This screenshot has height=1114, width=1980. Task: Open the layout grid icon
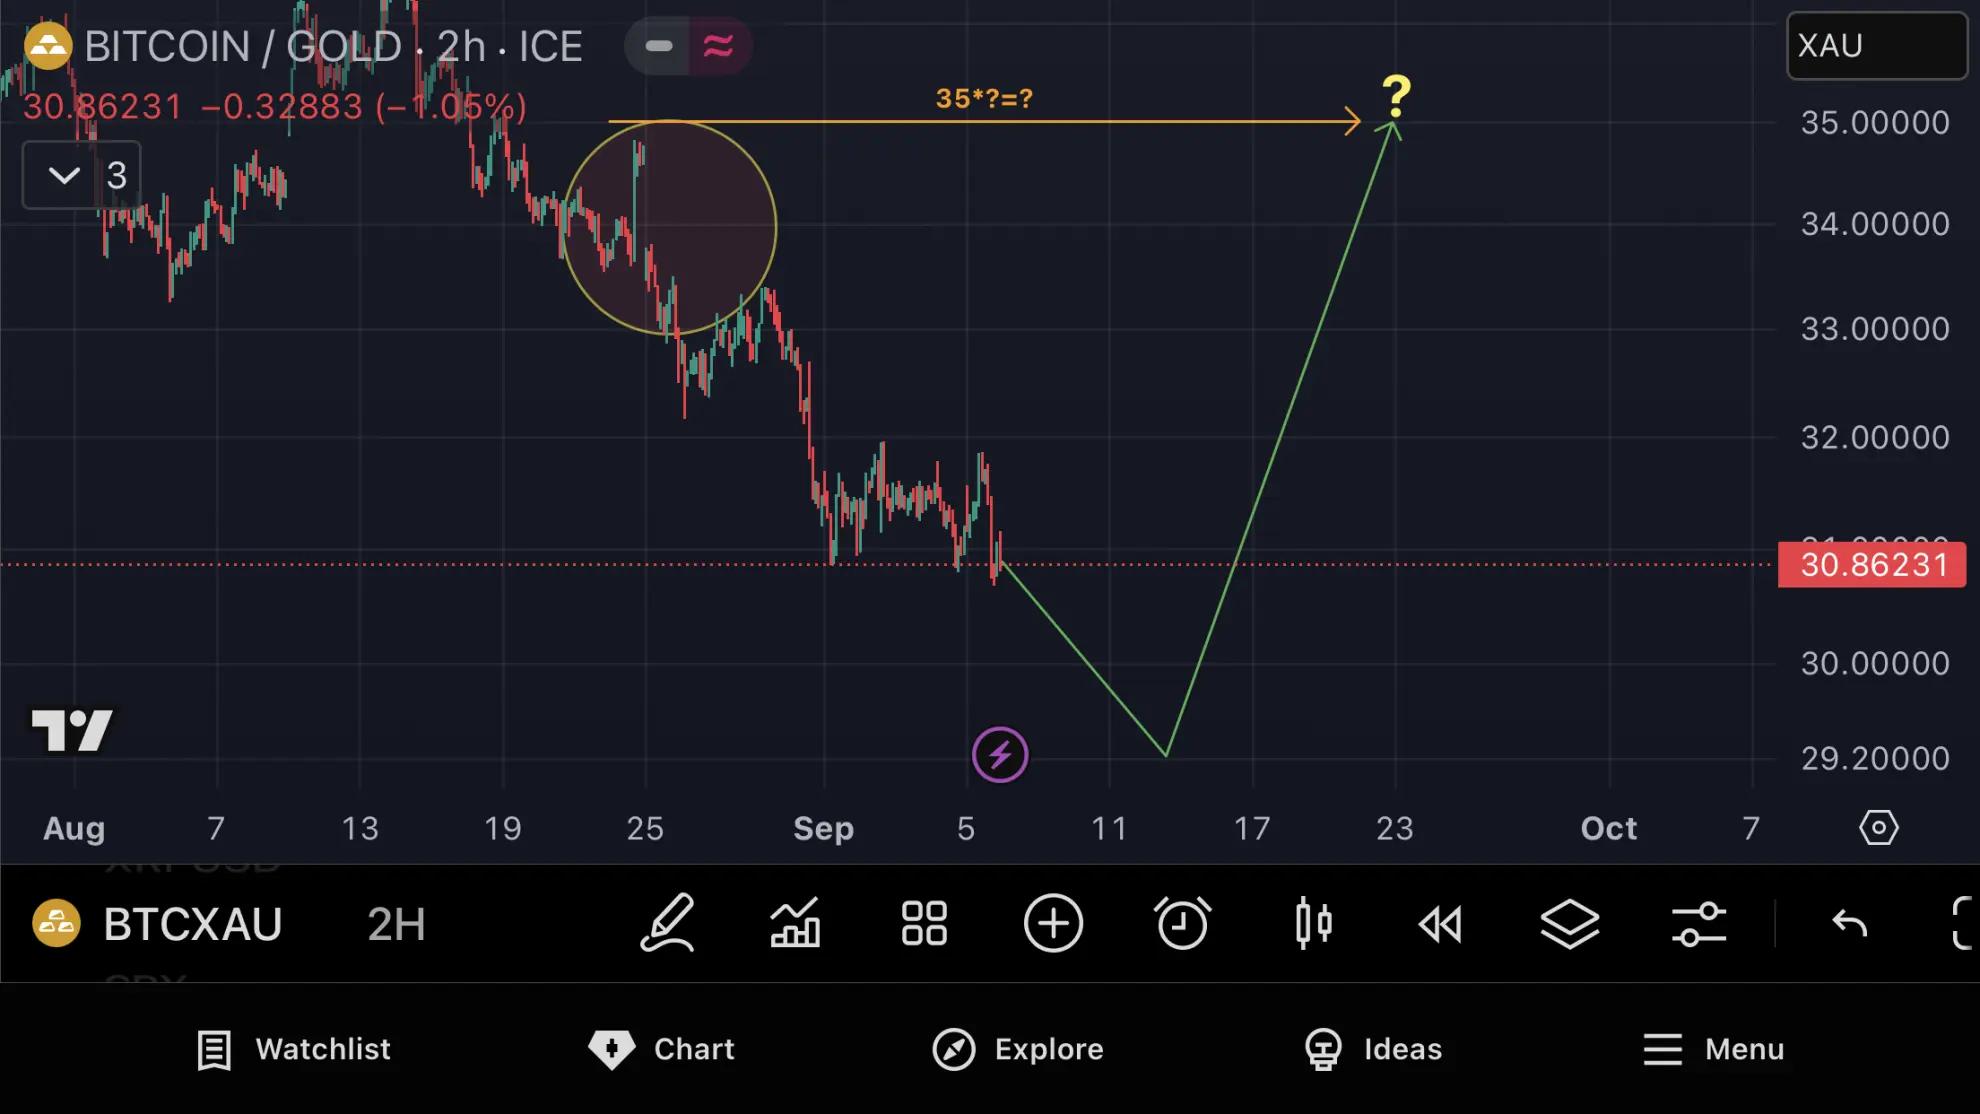coord(924,923)
